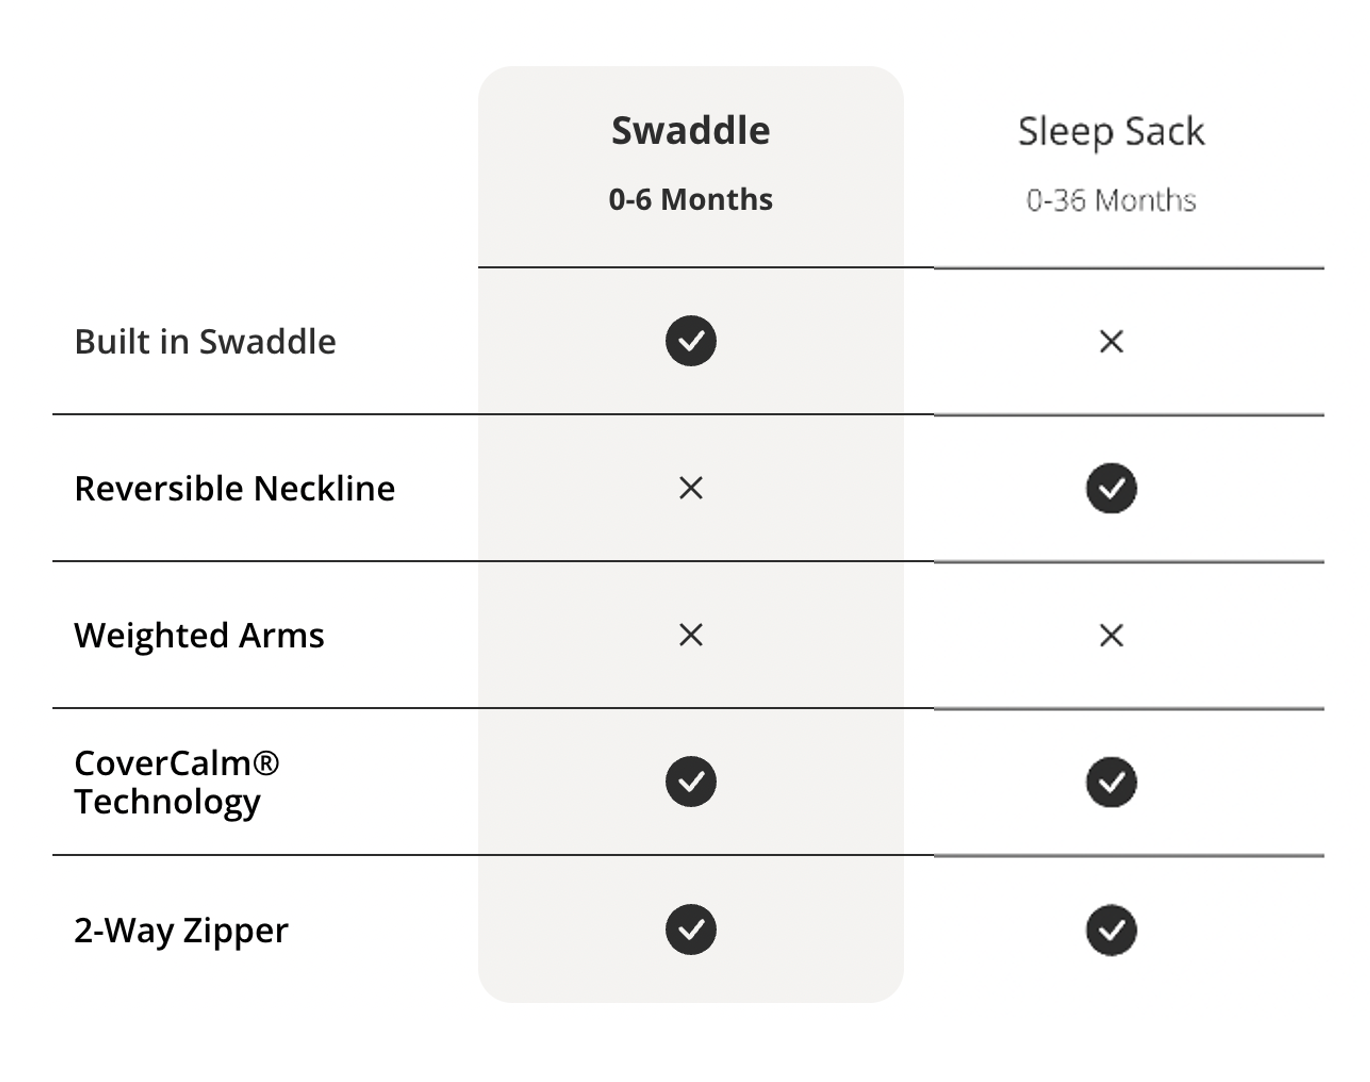This screenshot has height=1082, width=1370.
Task: Select the Swaddle column heading
Action: click(691, 131)
